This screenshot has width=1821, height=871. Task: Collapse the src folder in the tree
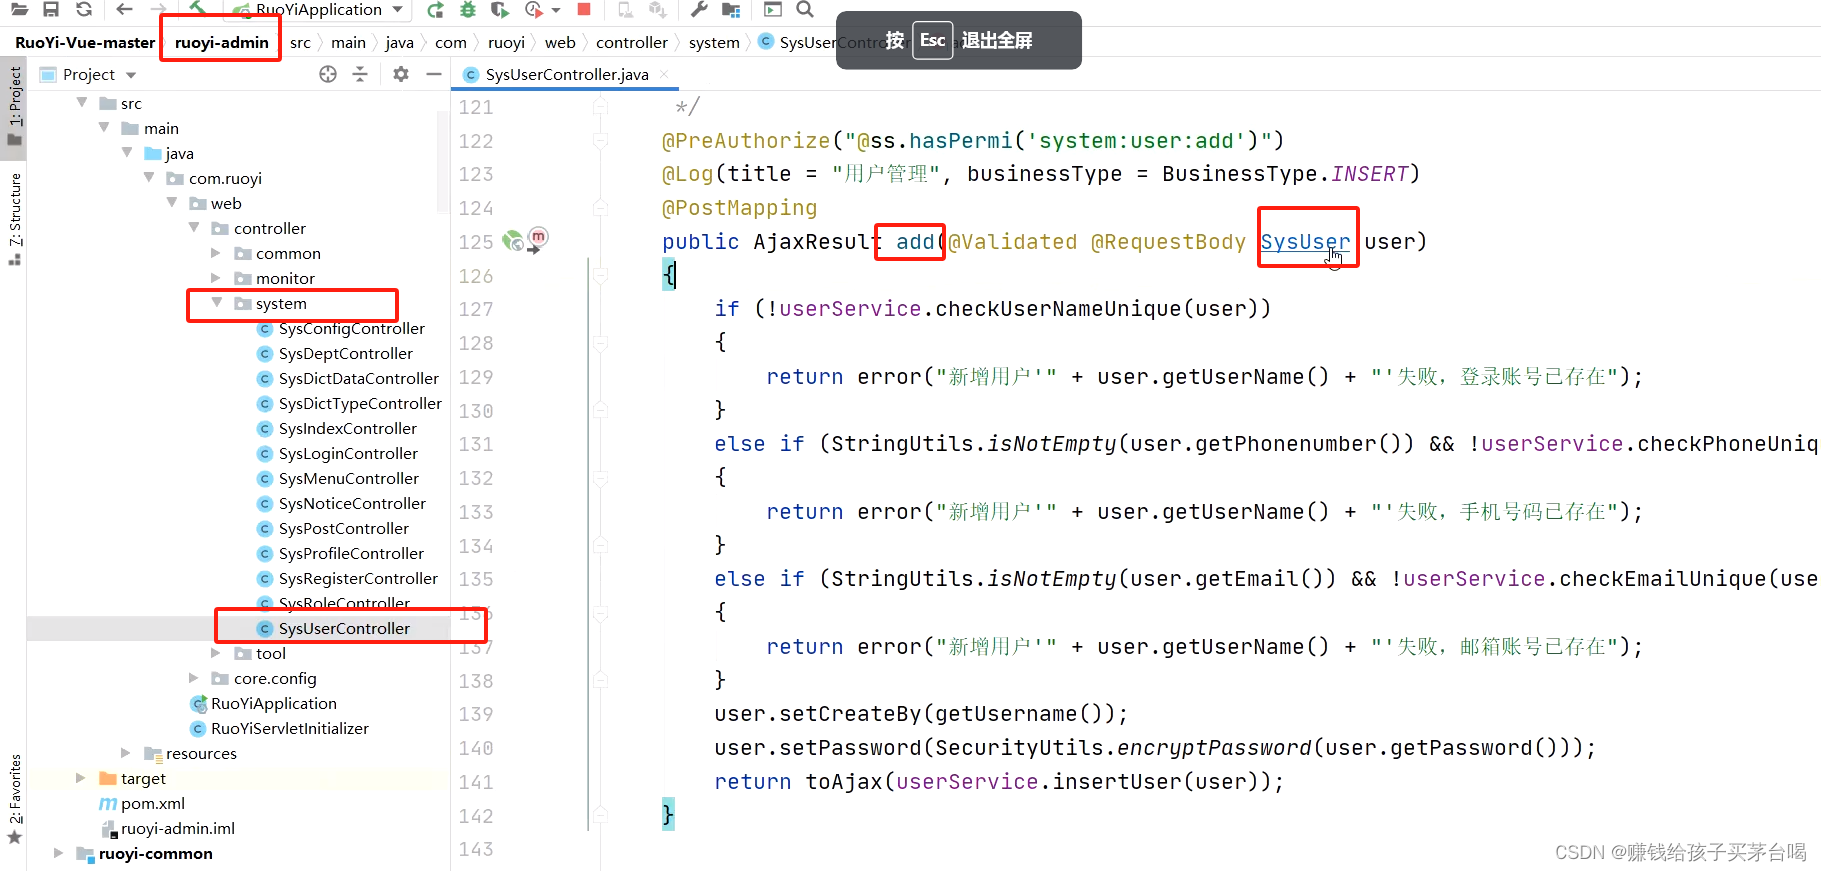[82, 102]
